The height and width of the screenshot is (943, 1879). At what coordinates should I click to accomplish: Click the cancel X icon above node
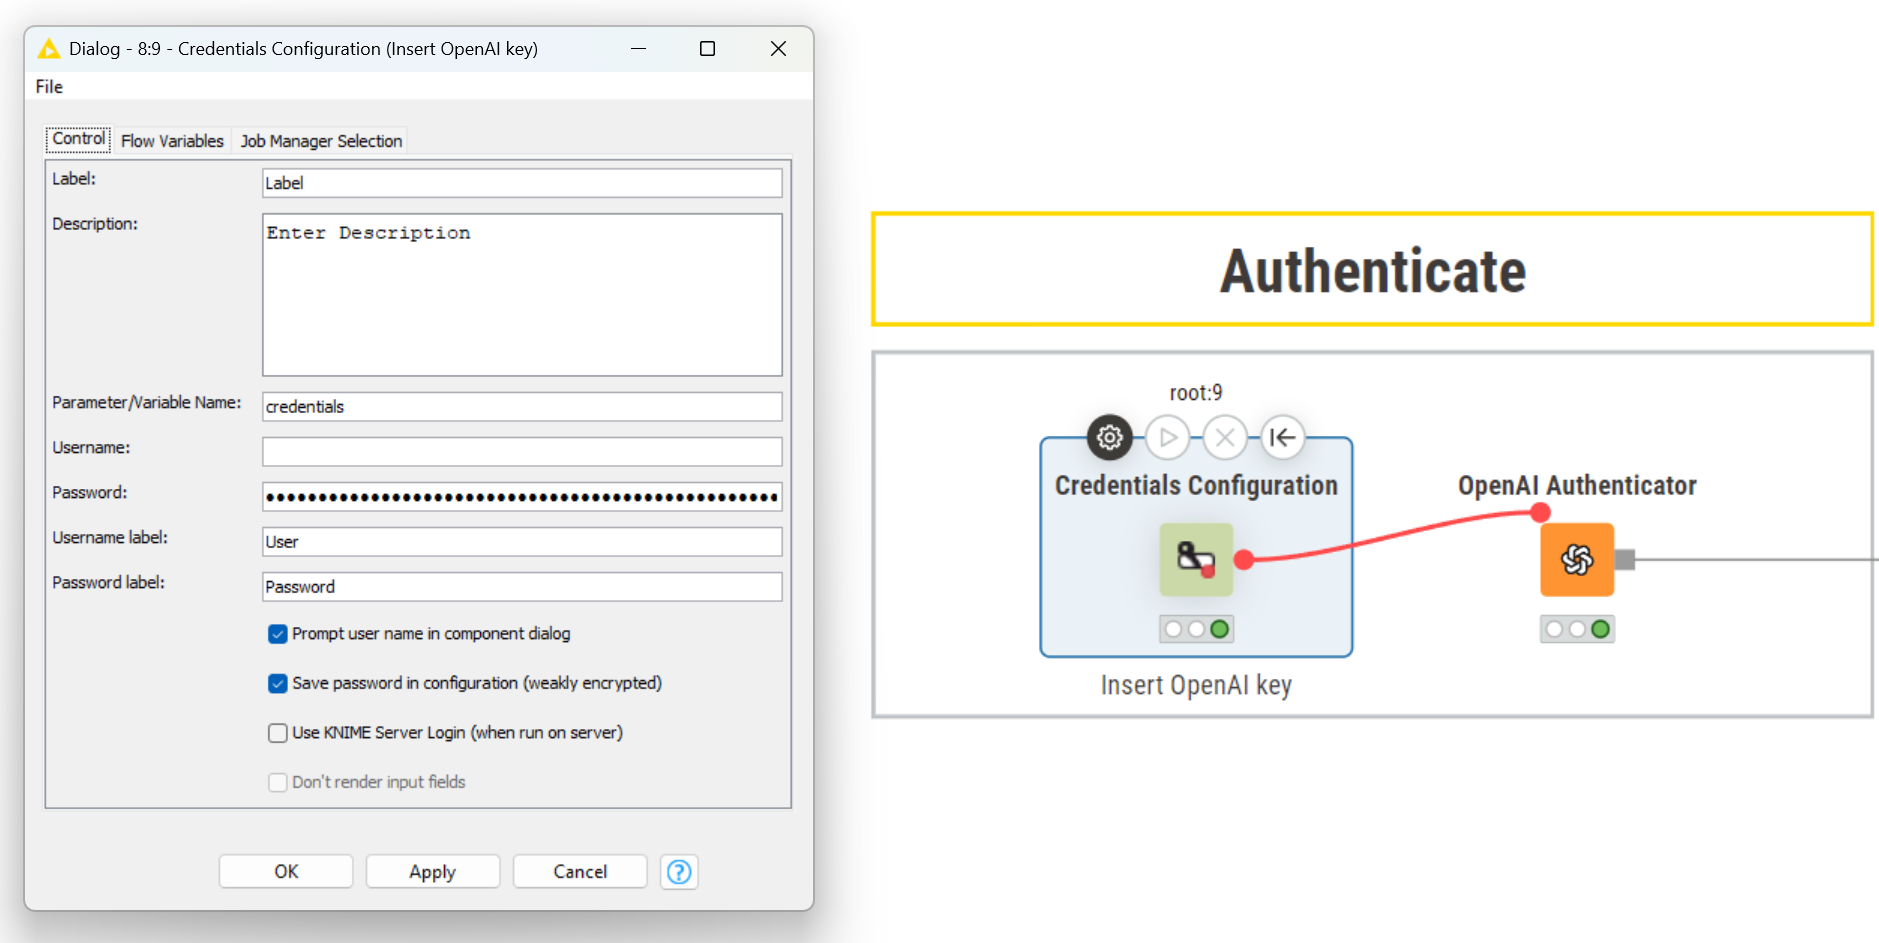(1225, 437)
